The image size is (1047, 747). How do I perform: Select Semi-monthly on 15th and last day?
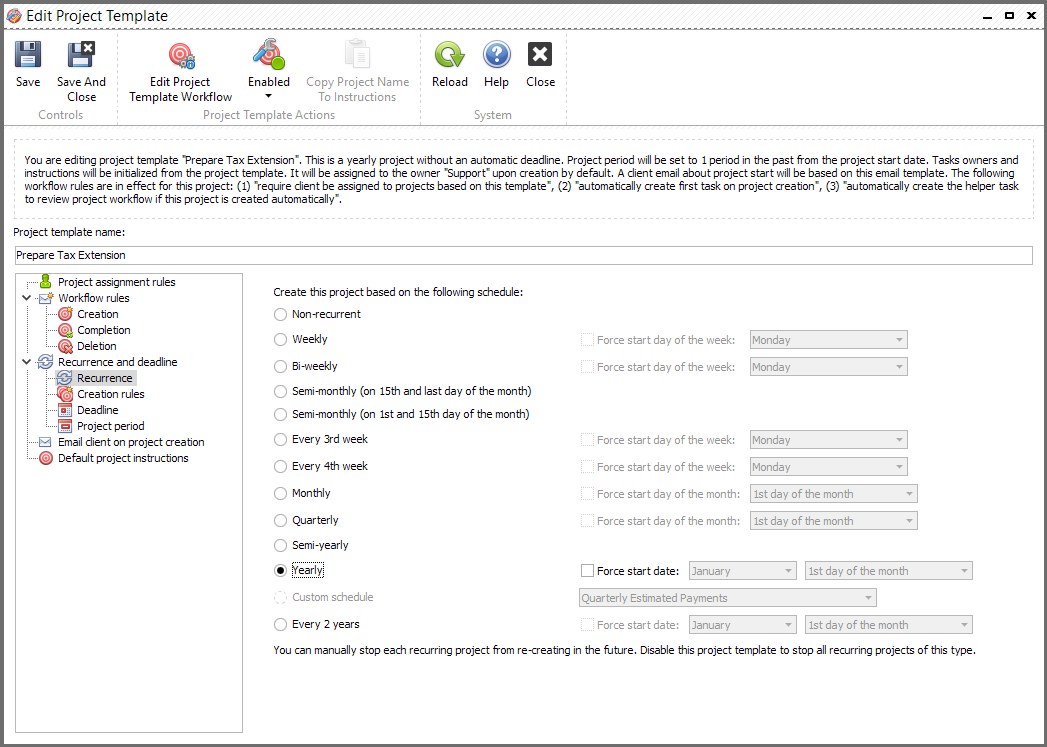pos(280,391)
